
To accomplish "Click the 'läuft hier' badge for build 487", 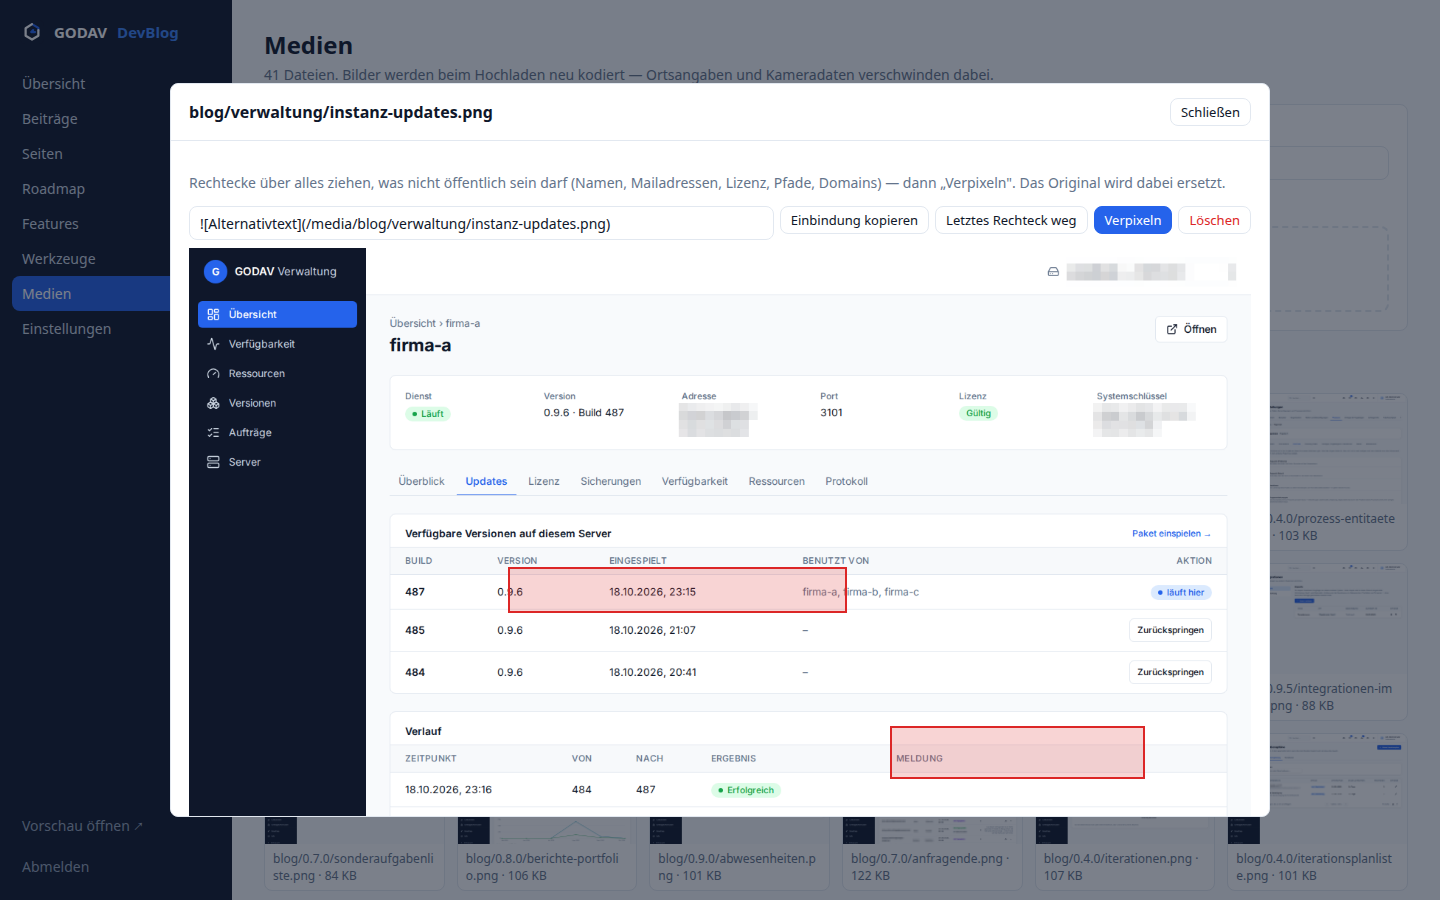I will pyautogui.click(x=1181, y=592).
